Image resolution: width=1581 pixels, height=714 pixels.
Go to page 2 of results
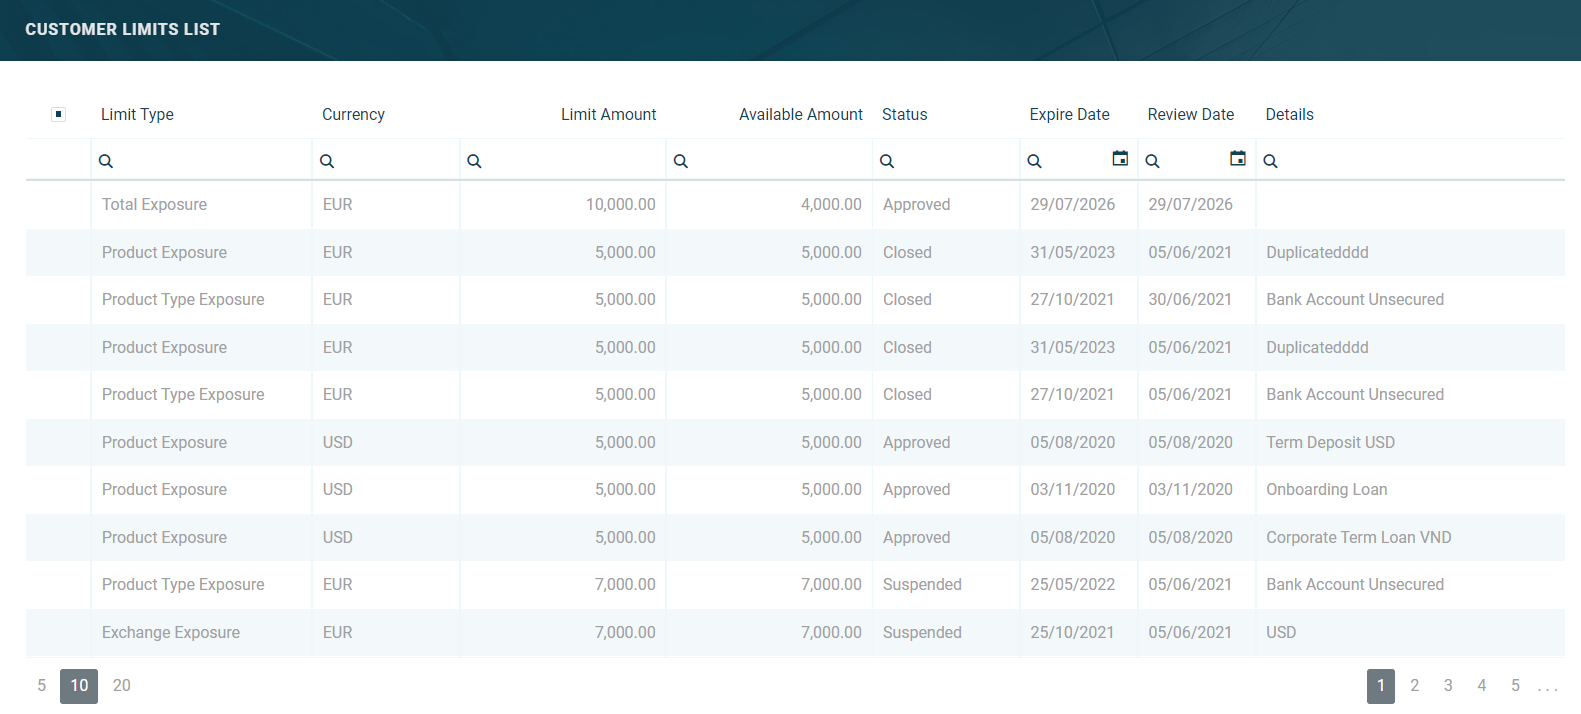[1414, 686]
